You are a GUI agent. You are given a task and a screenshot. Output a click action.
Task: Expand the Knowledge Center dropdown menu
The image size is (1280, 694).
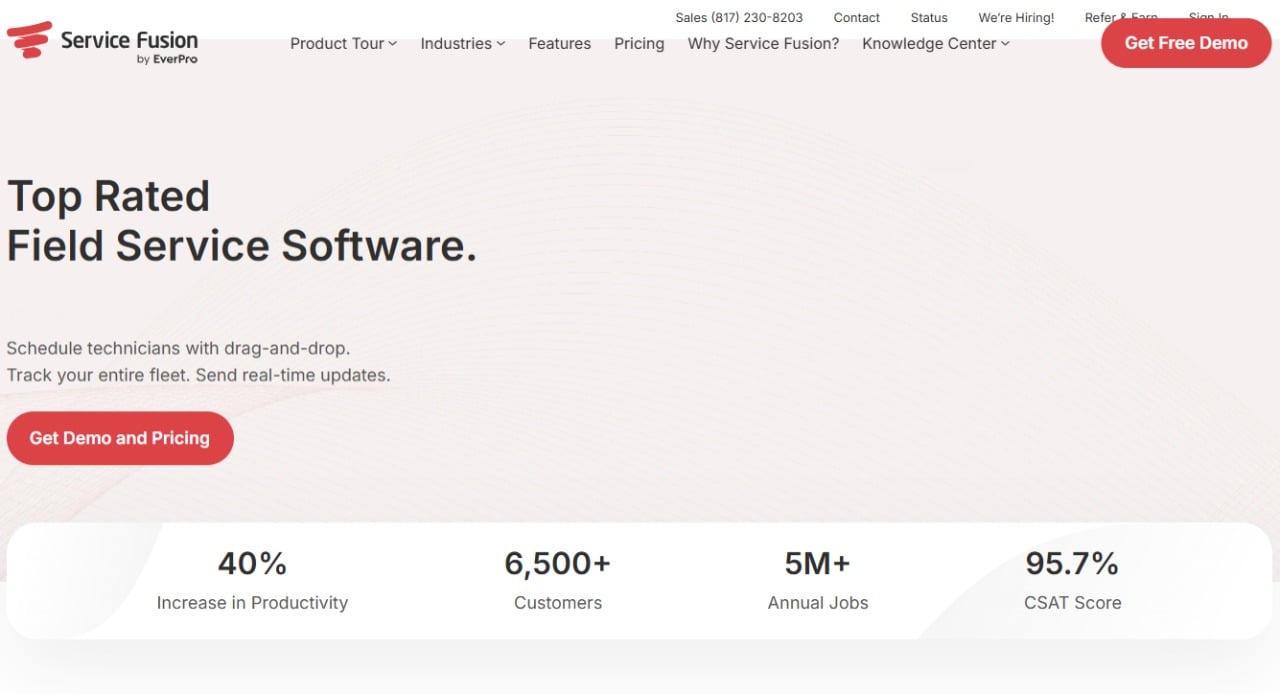[x=935, y=44]
